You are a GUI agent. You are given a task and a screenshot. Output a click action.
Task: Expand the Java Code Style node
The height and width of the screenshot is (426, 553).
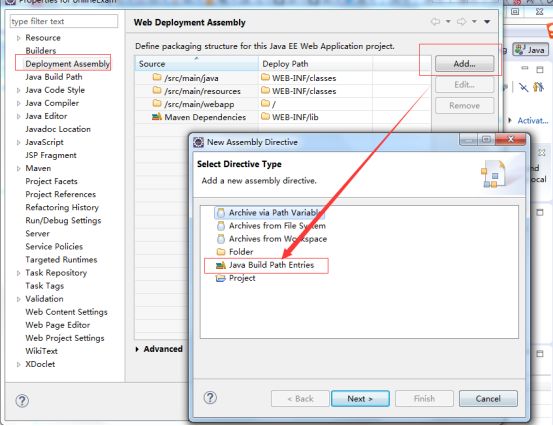(18, 90)
